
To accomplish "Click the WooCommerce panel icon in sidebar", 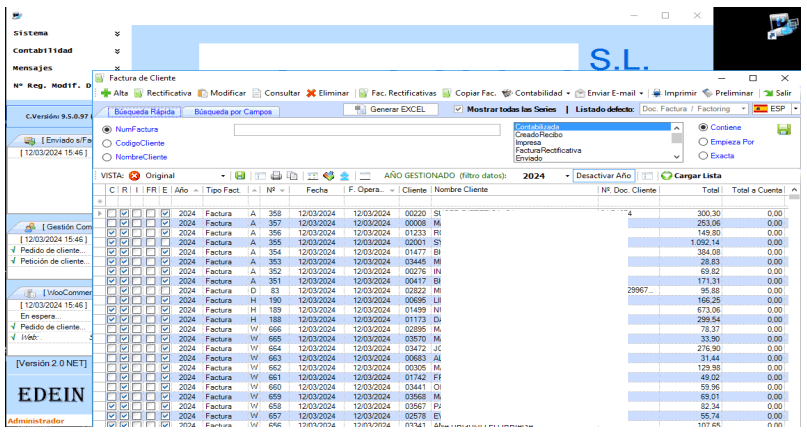I will tap(30, 293).
